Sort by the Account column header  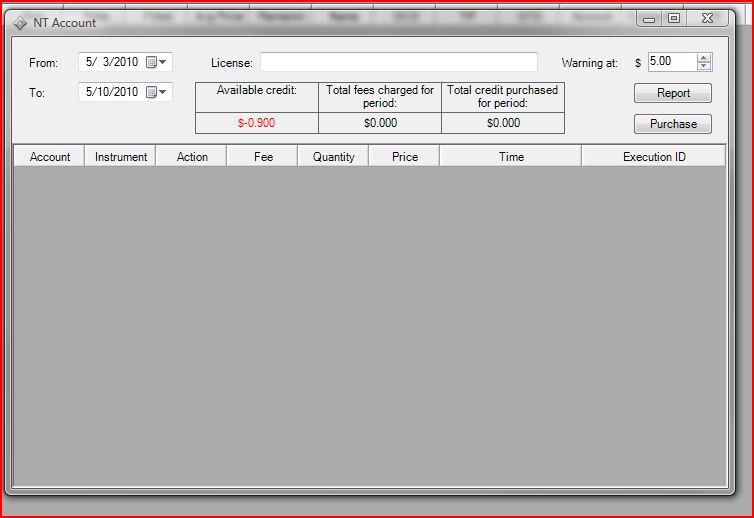click(50, 157)
